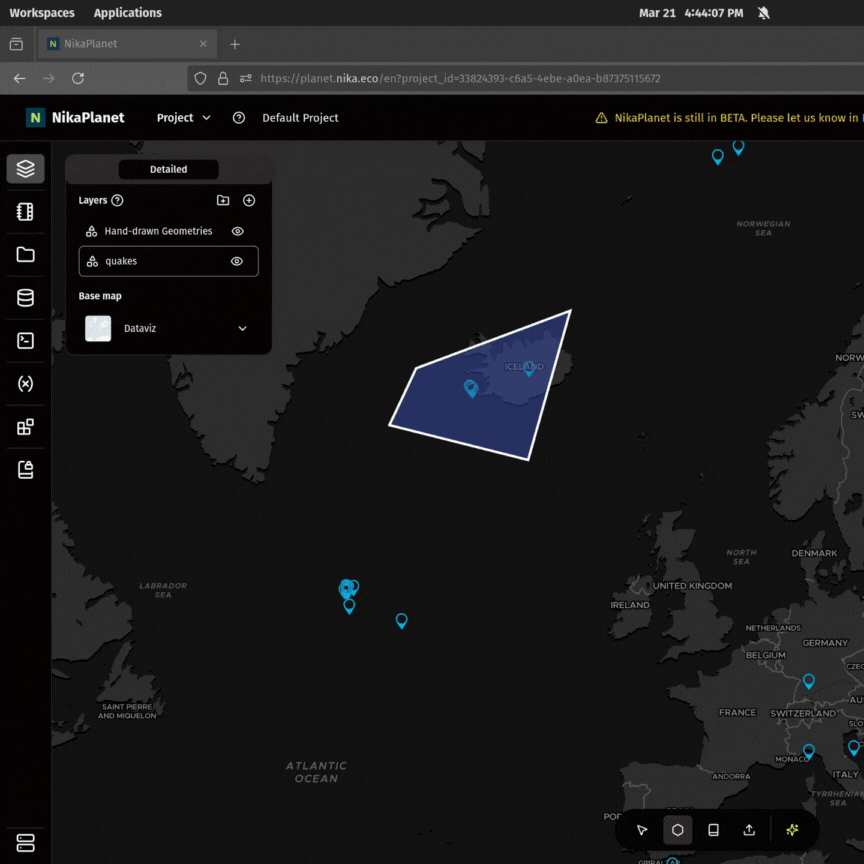The height and width of the screenshot is (864, 864).
Task: Click the quake marker on Iceland label
Action: 529,369
